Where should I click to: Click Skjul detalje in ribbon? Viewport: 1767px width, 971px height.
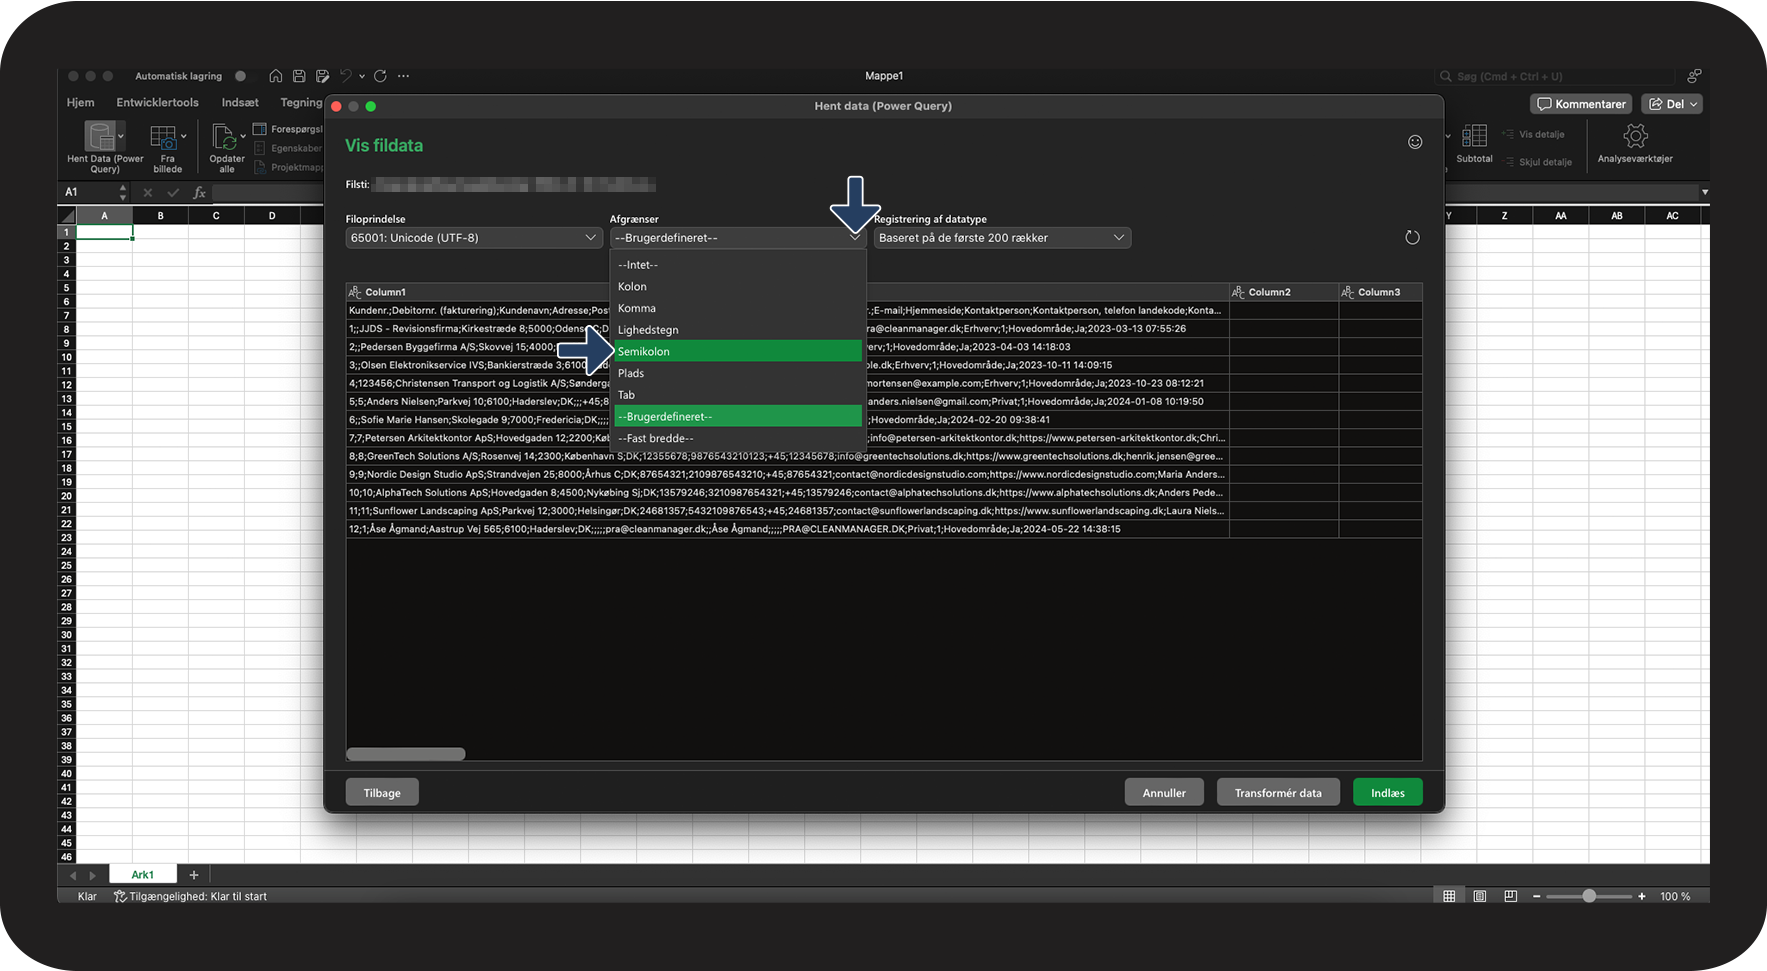click(x=1538, y=162)
